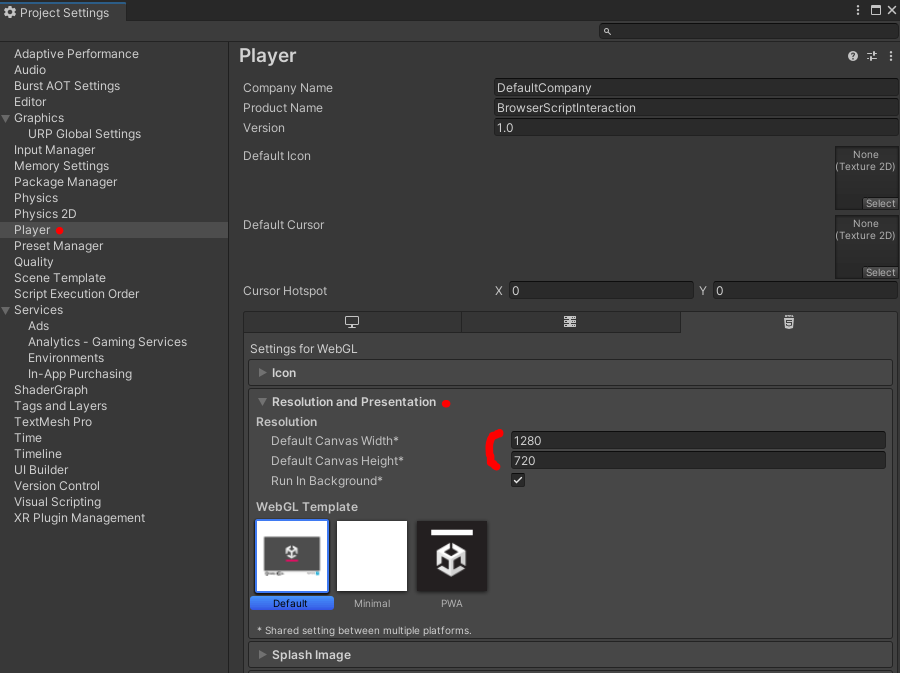Open the Project Settings window options menu
900x673 pixels.
[858, 10]
